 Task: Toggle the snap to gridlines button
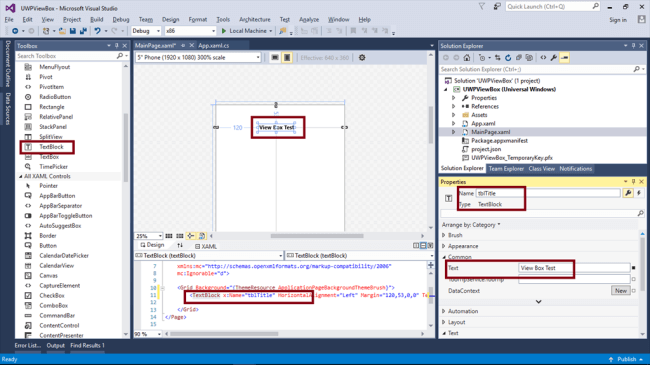click(179, 236)
